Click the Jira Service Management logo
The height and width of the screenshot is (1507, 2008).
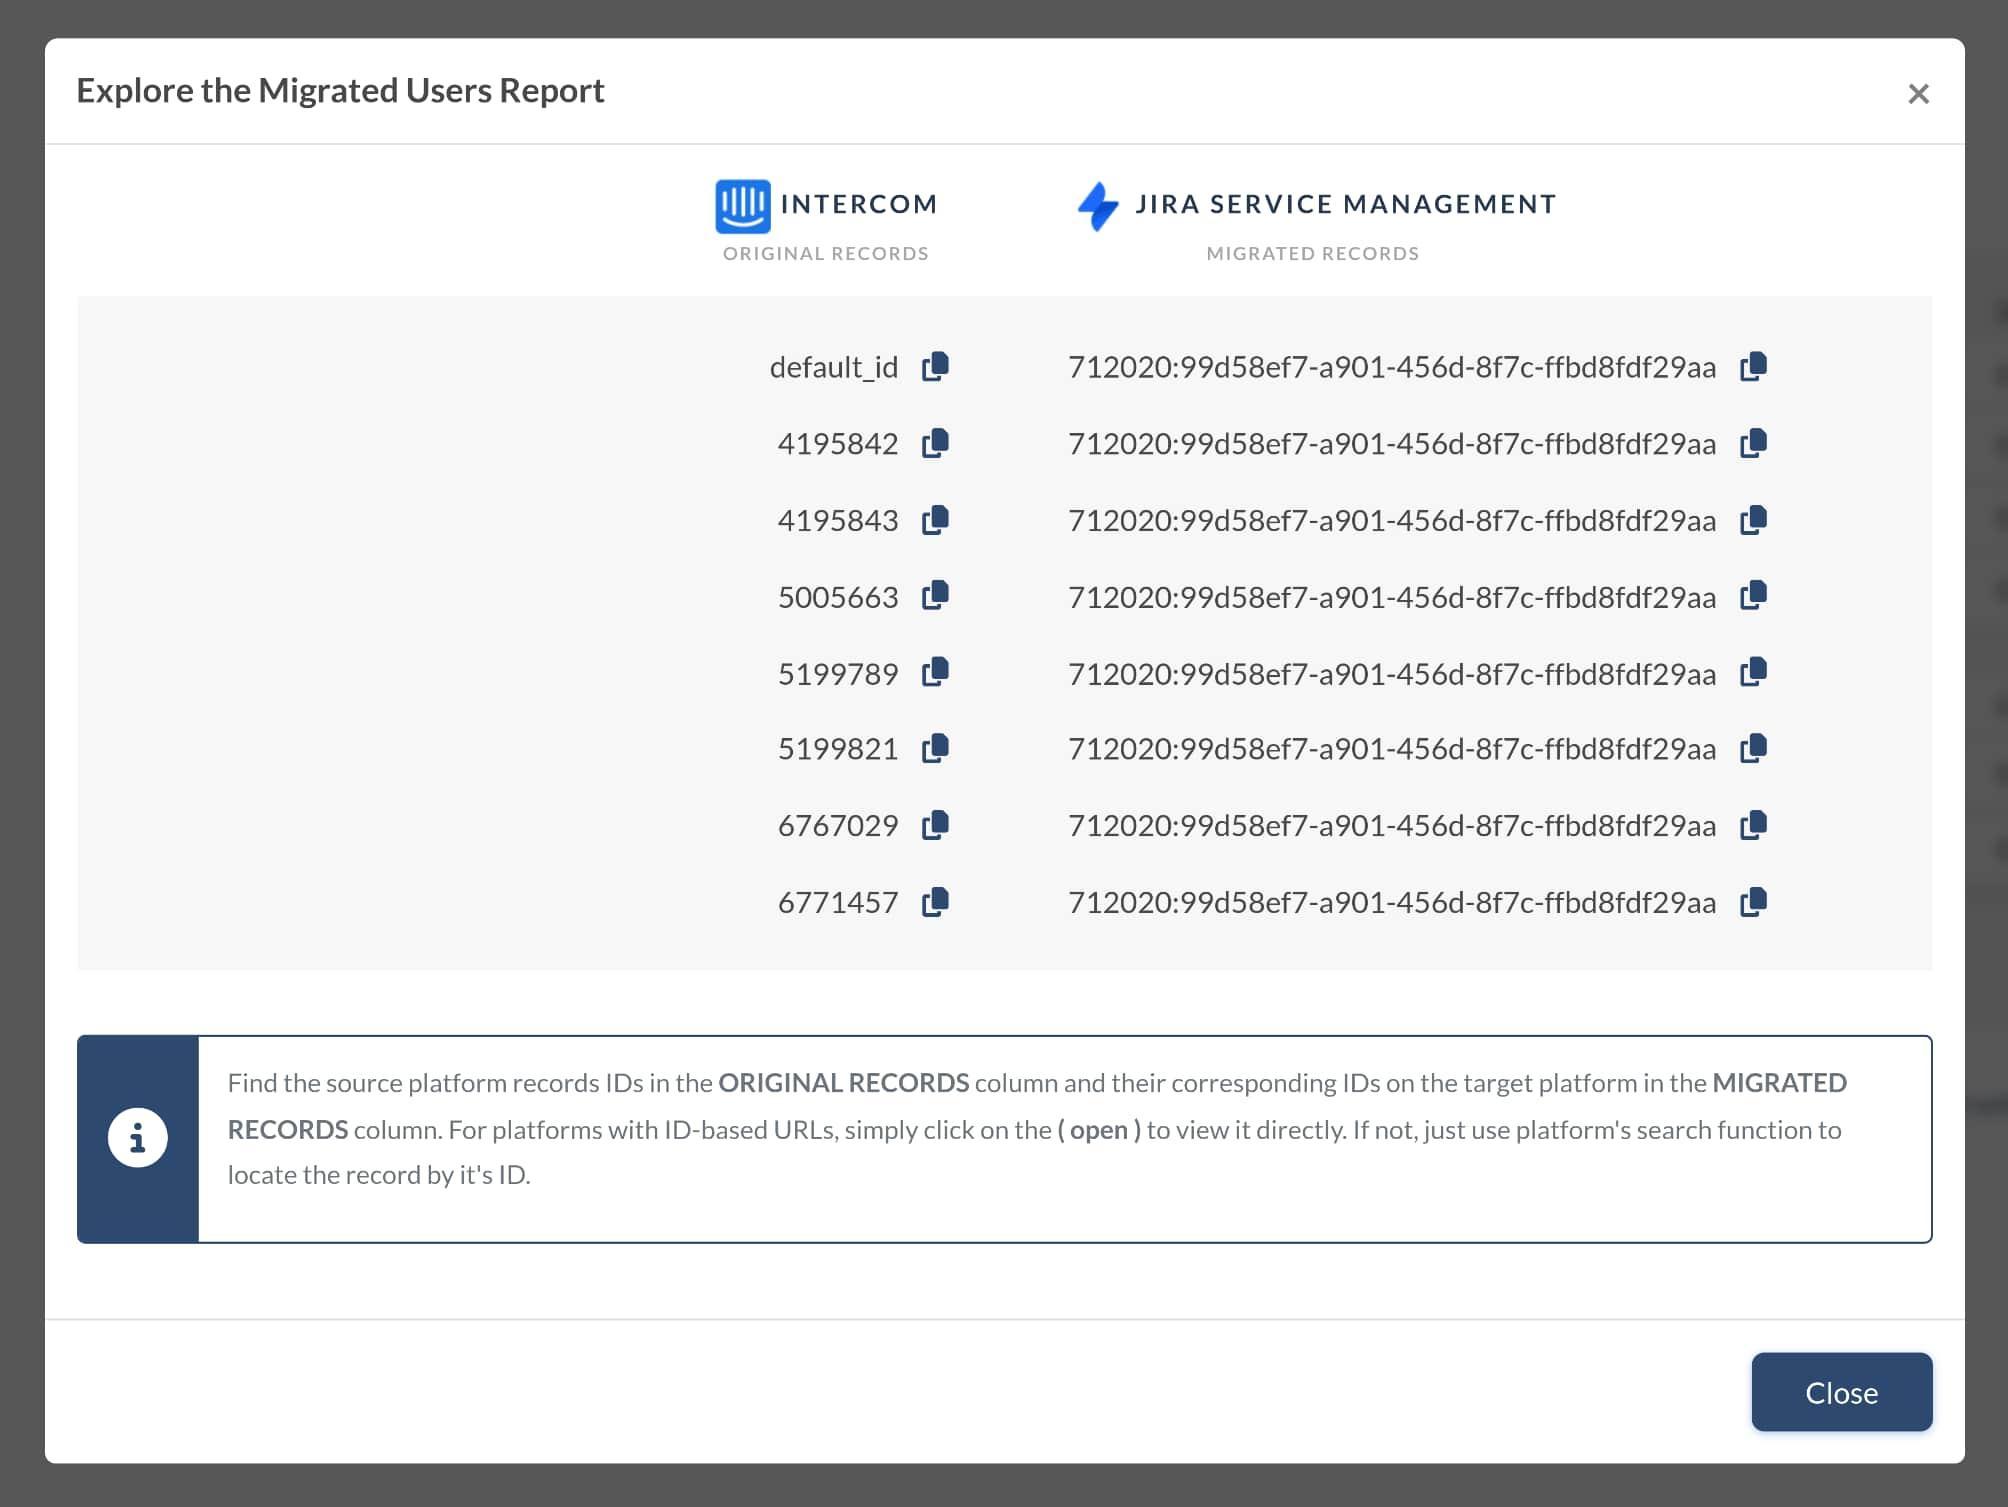pos(1098,206)
